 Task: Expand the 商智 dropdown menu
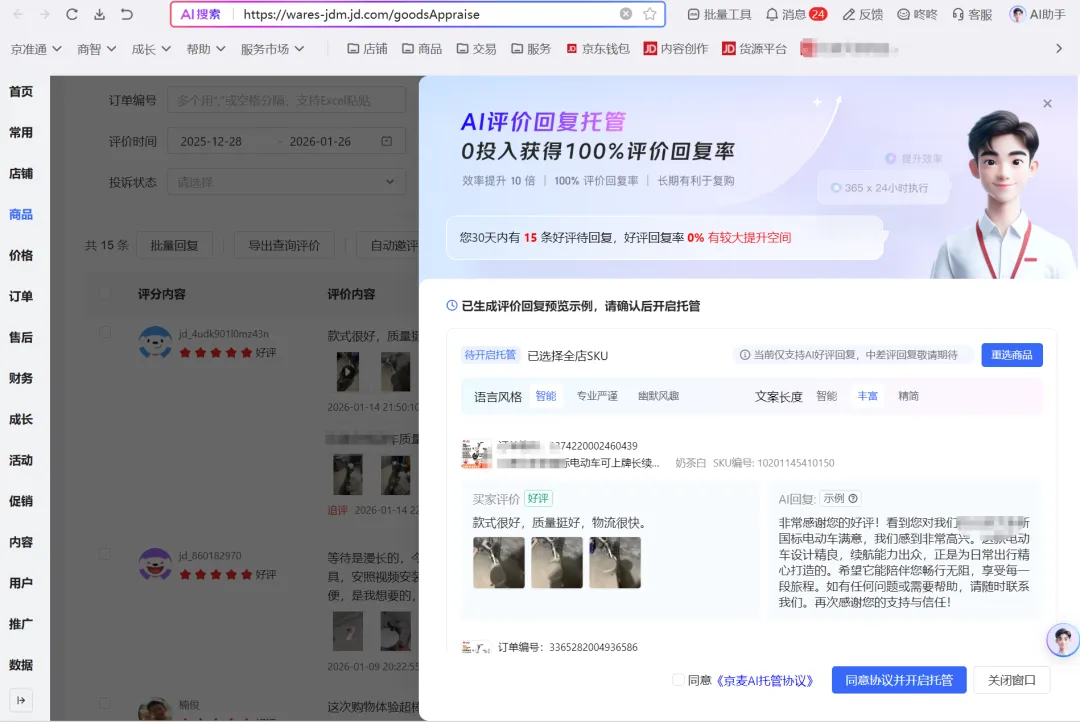click(96, 48)
